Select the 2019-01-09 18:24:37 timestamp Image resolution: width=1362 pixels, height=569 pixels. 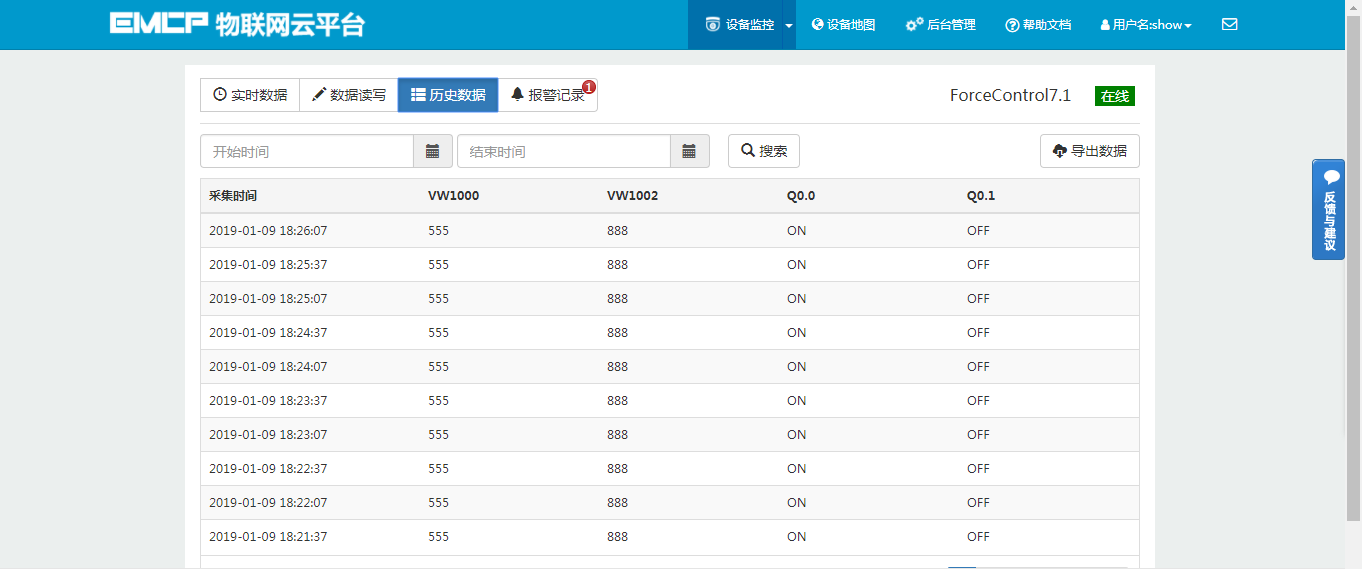268,332
